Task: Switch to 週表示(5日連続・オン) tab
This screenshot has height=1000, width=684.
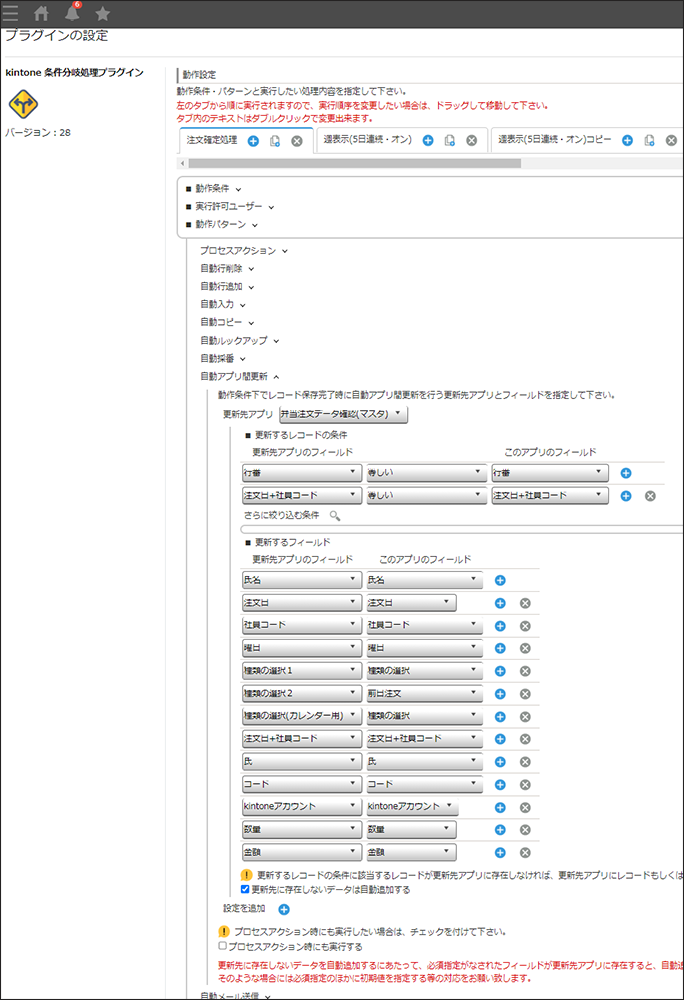Action: 368,140
